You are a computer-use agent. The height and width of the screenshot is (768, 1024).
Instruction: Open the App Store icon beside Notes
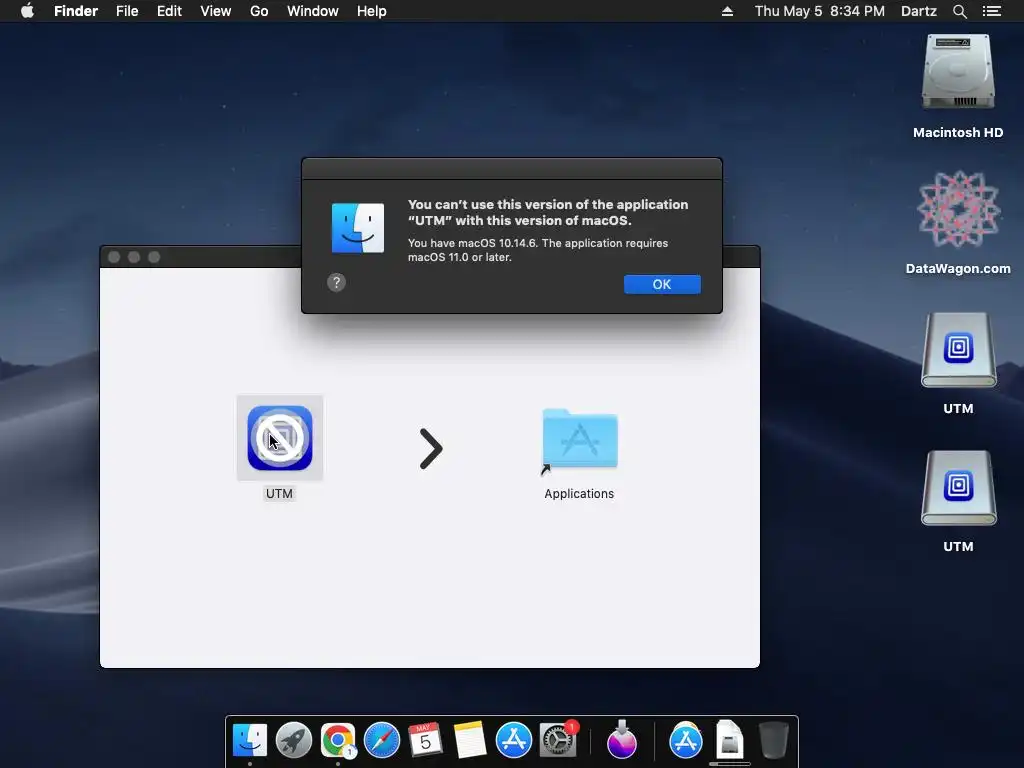pos(513,740)
